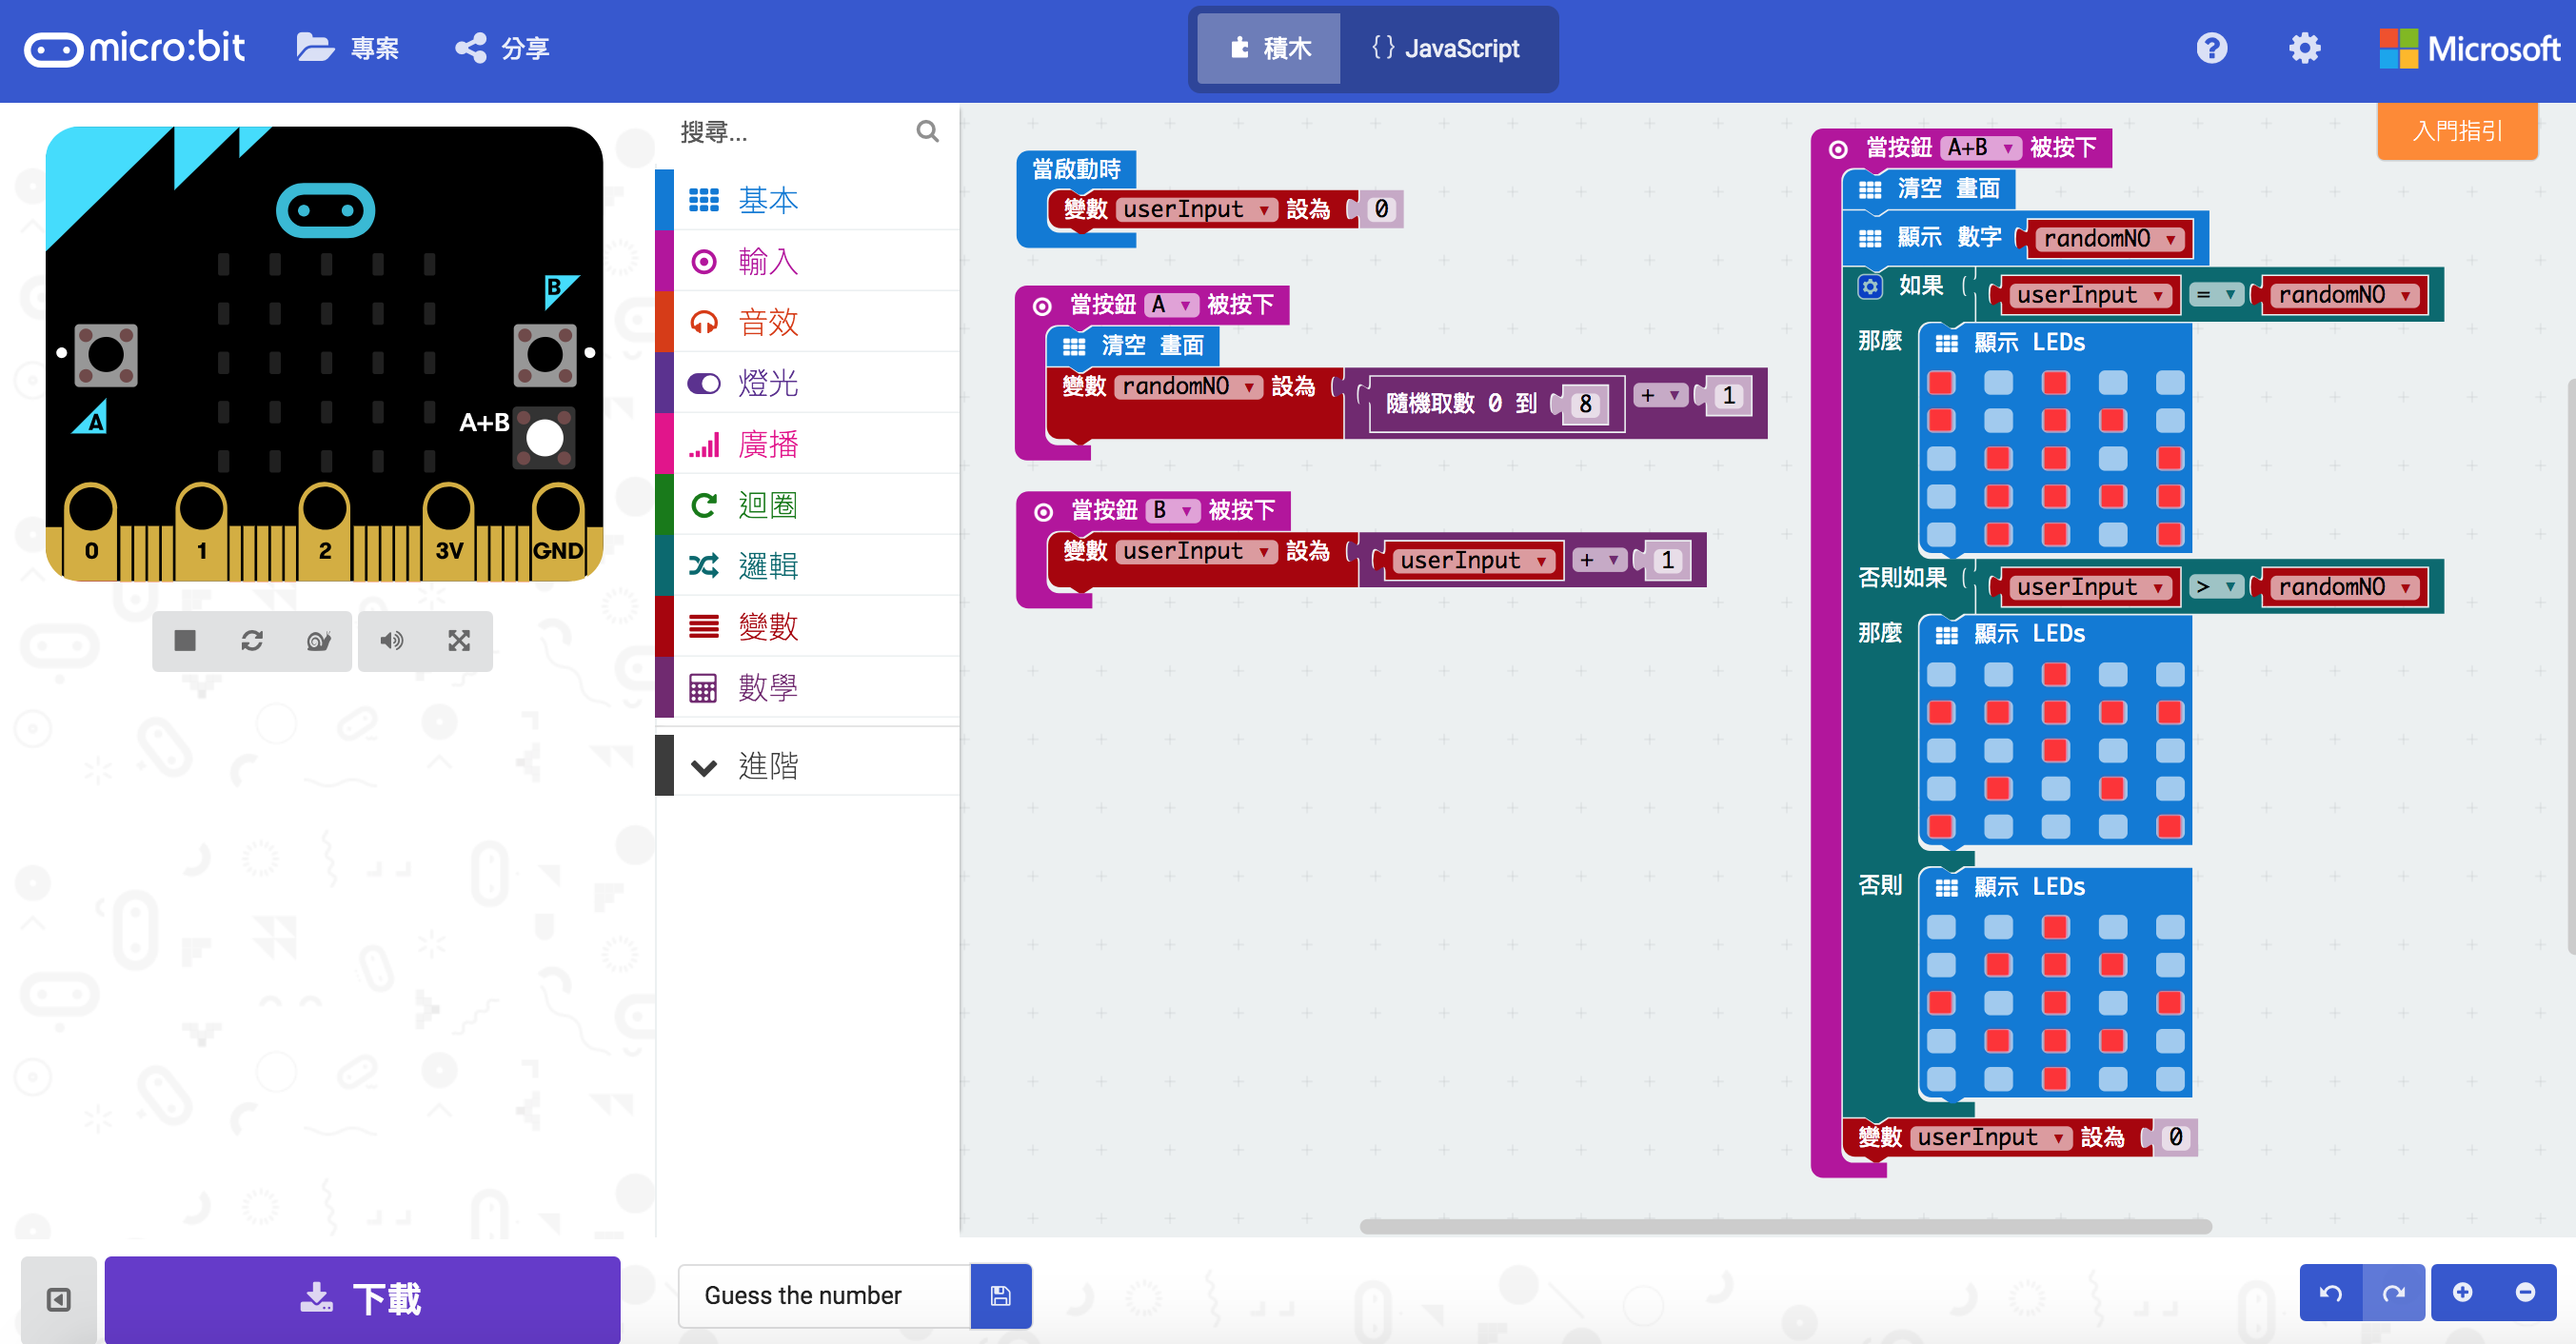Viewport: 2576px width, 1344px height.
Task: Click the Microsoft logo
Action: coord(2468,48)
